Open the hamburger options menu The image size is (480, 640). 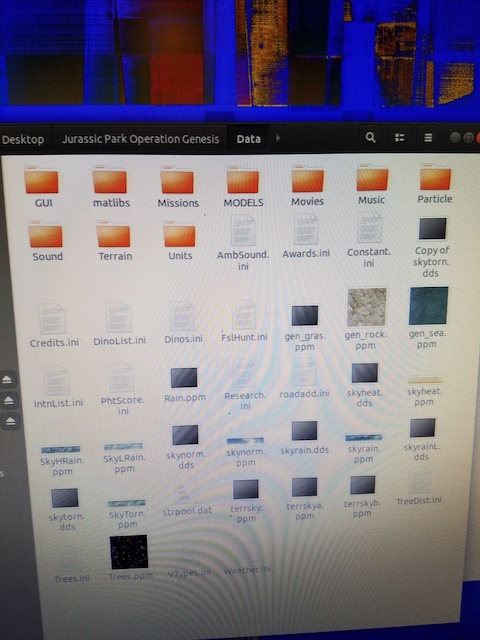click(x=428, y=138)
